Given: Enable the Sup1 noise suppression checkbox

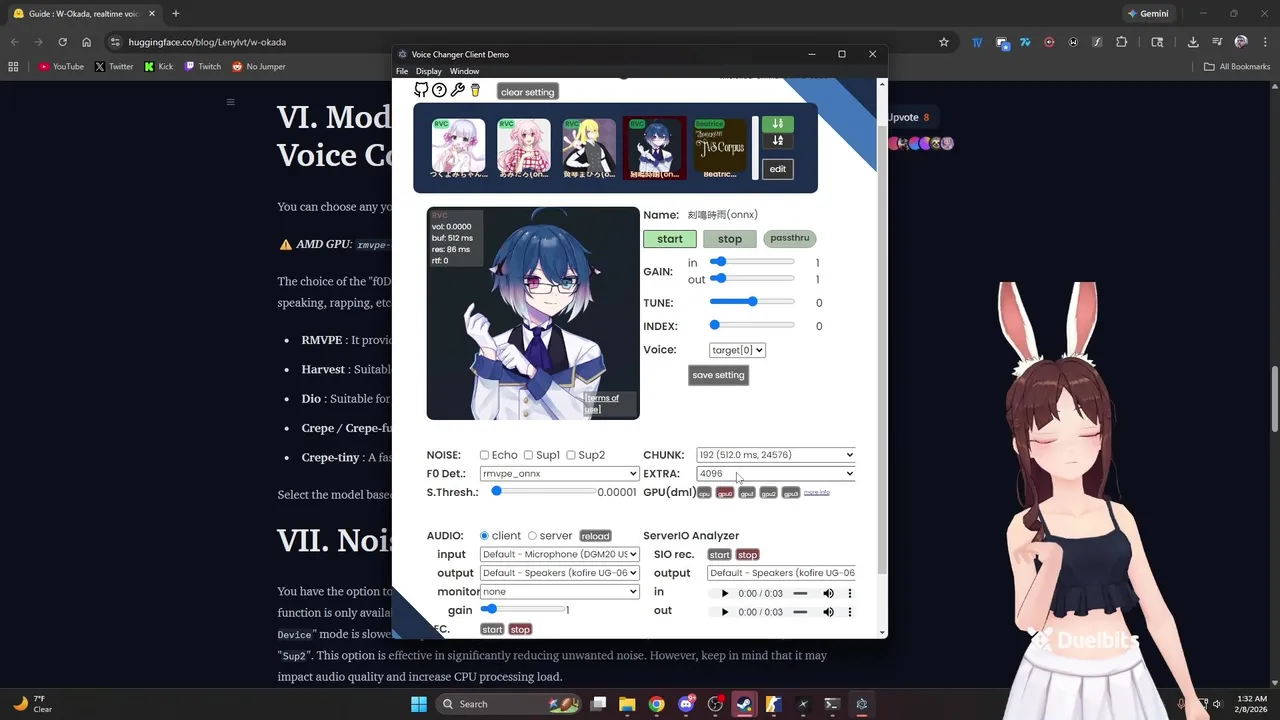Looking at the screenshot, I should click(528, 455).
